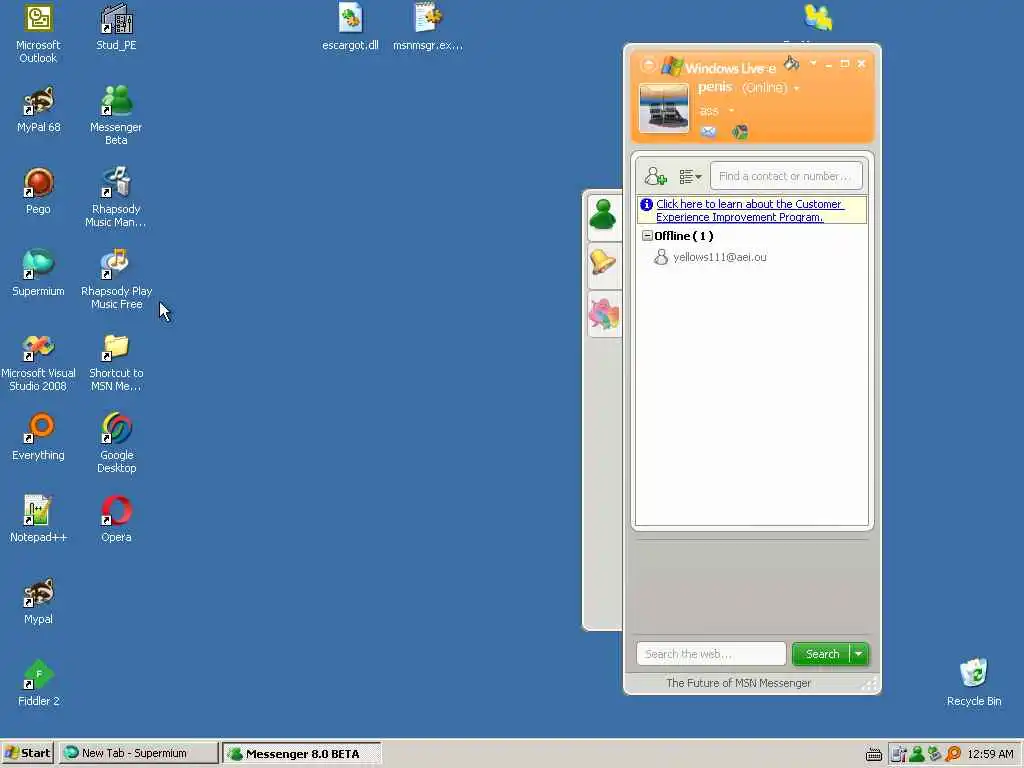This screenshot has width=1024, height=768.
Task: Select the Rhapsody Play Music Free shortcut
Action: point(116,280)
